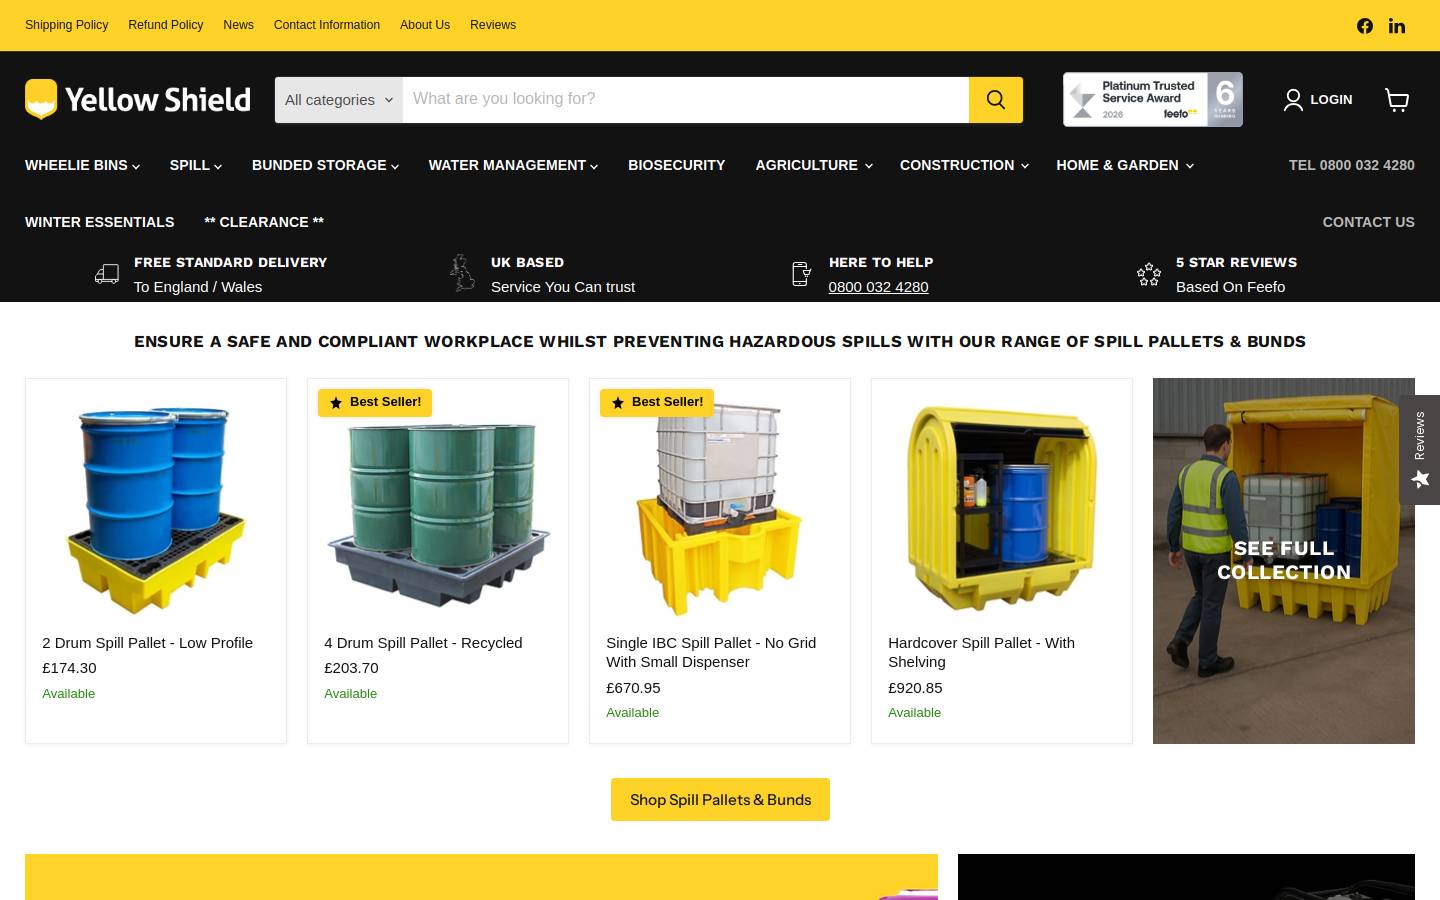This screenshot has height=900, width=1440.
Task: Expand the Spill menu
Action: [196, 165]
